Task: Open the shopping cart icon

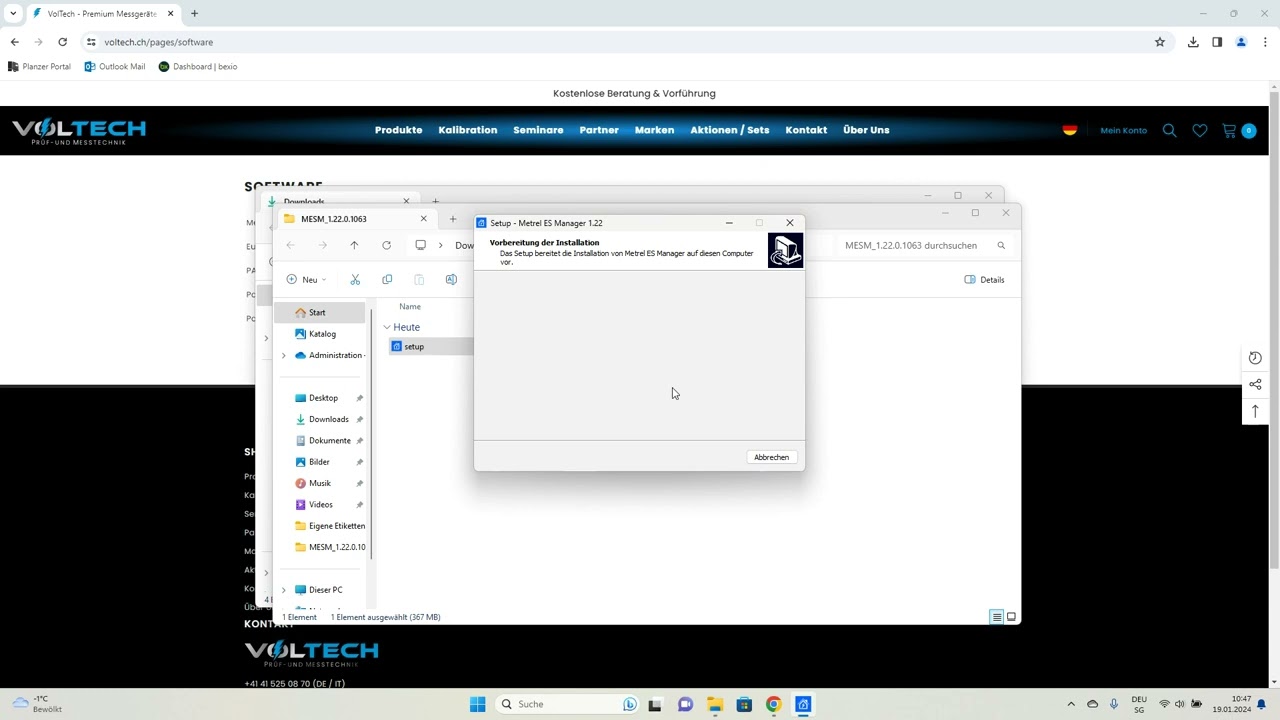Action: [1230, 130]
